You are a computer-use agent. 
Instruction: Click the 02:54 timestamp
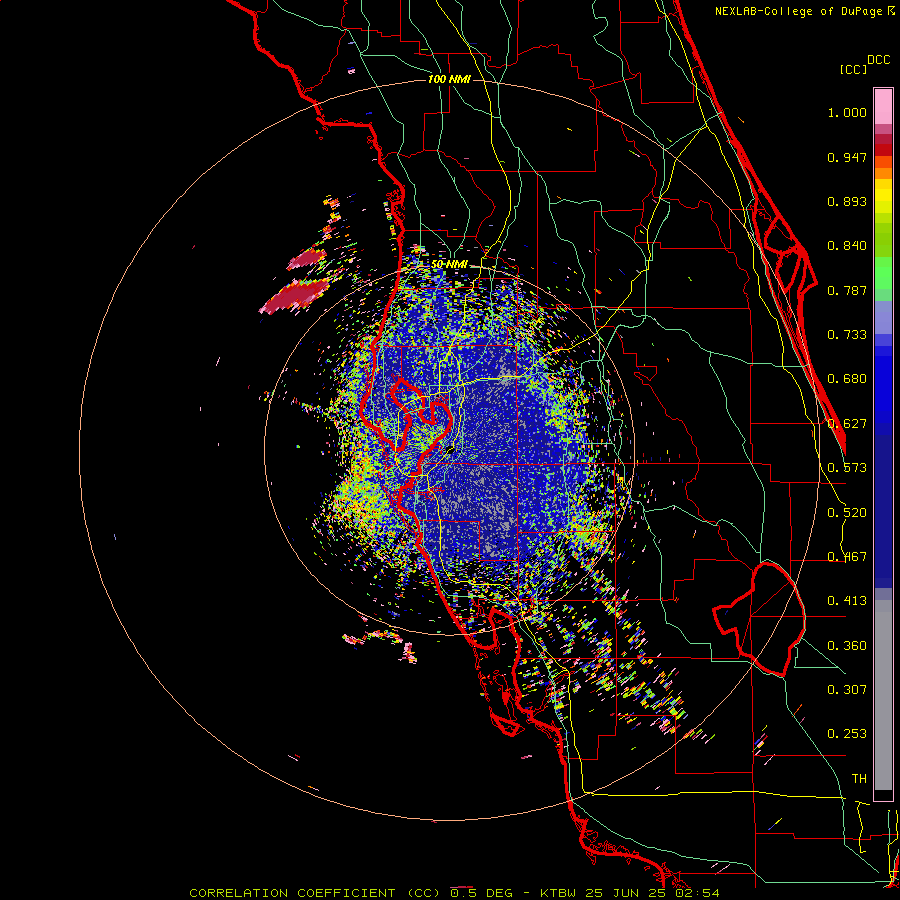[699, 893]
